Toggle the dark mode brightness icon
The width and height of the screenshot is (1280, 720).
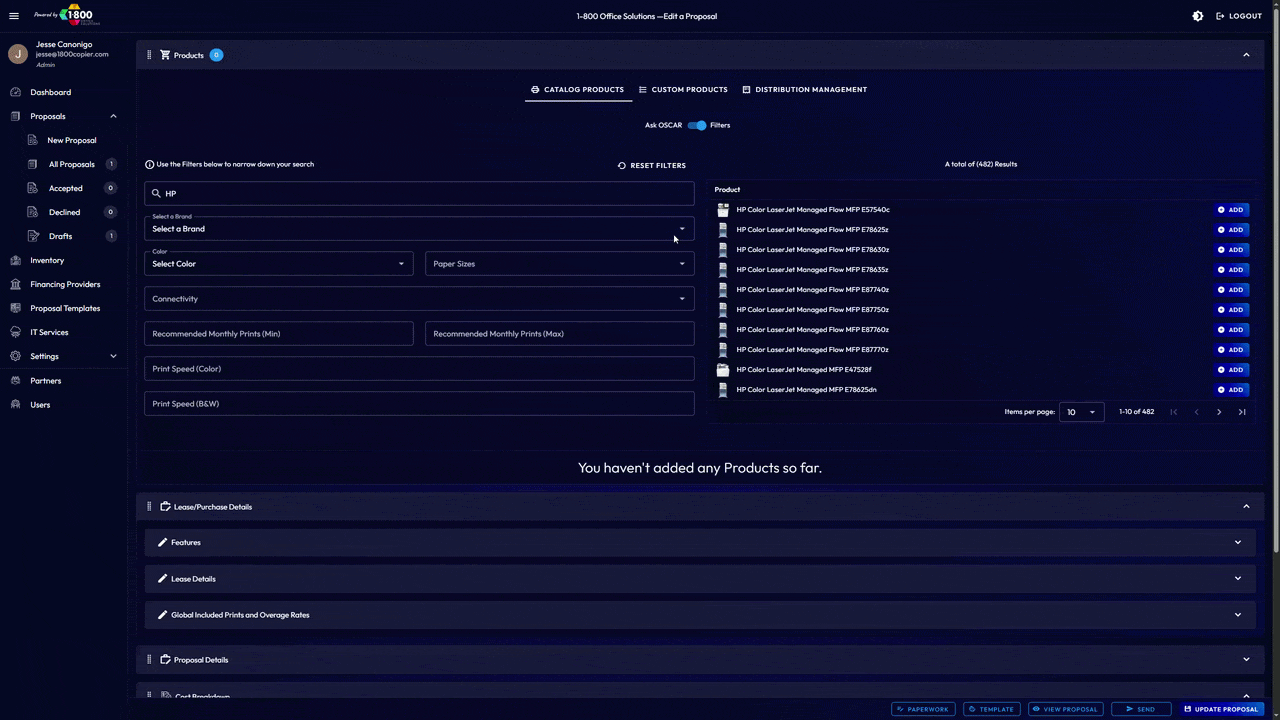[1198, 16]
